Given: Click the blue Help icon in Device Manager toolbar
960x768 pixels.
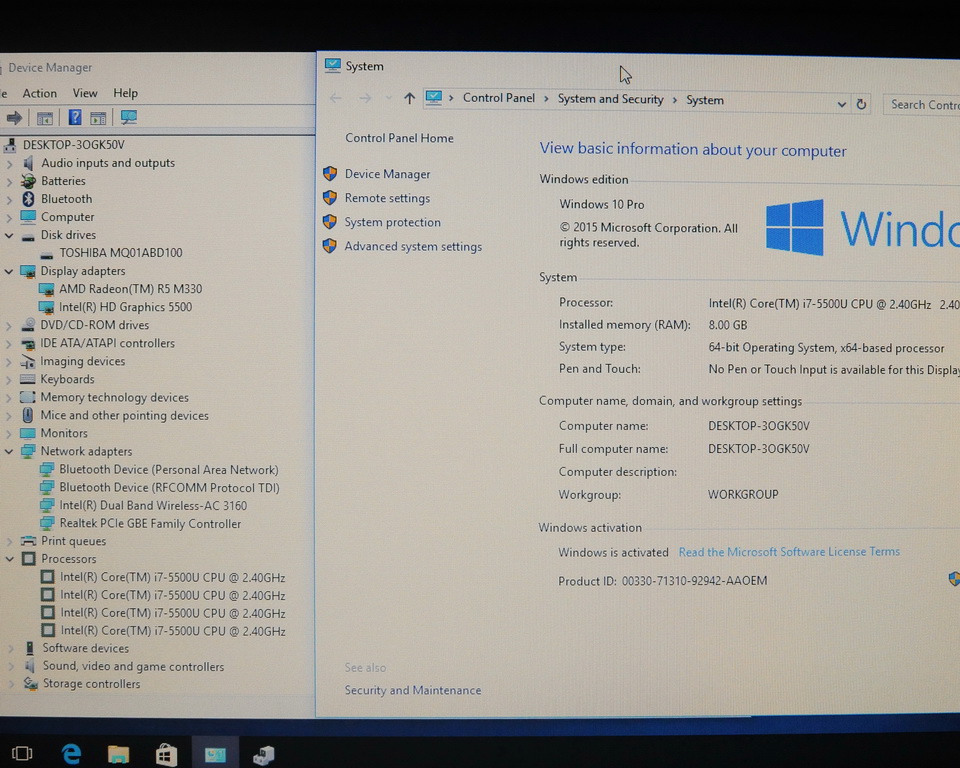Looking at the screenshot, I should pos(75,117).
